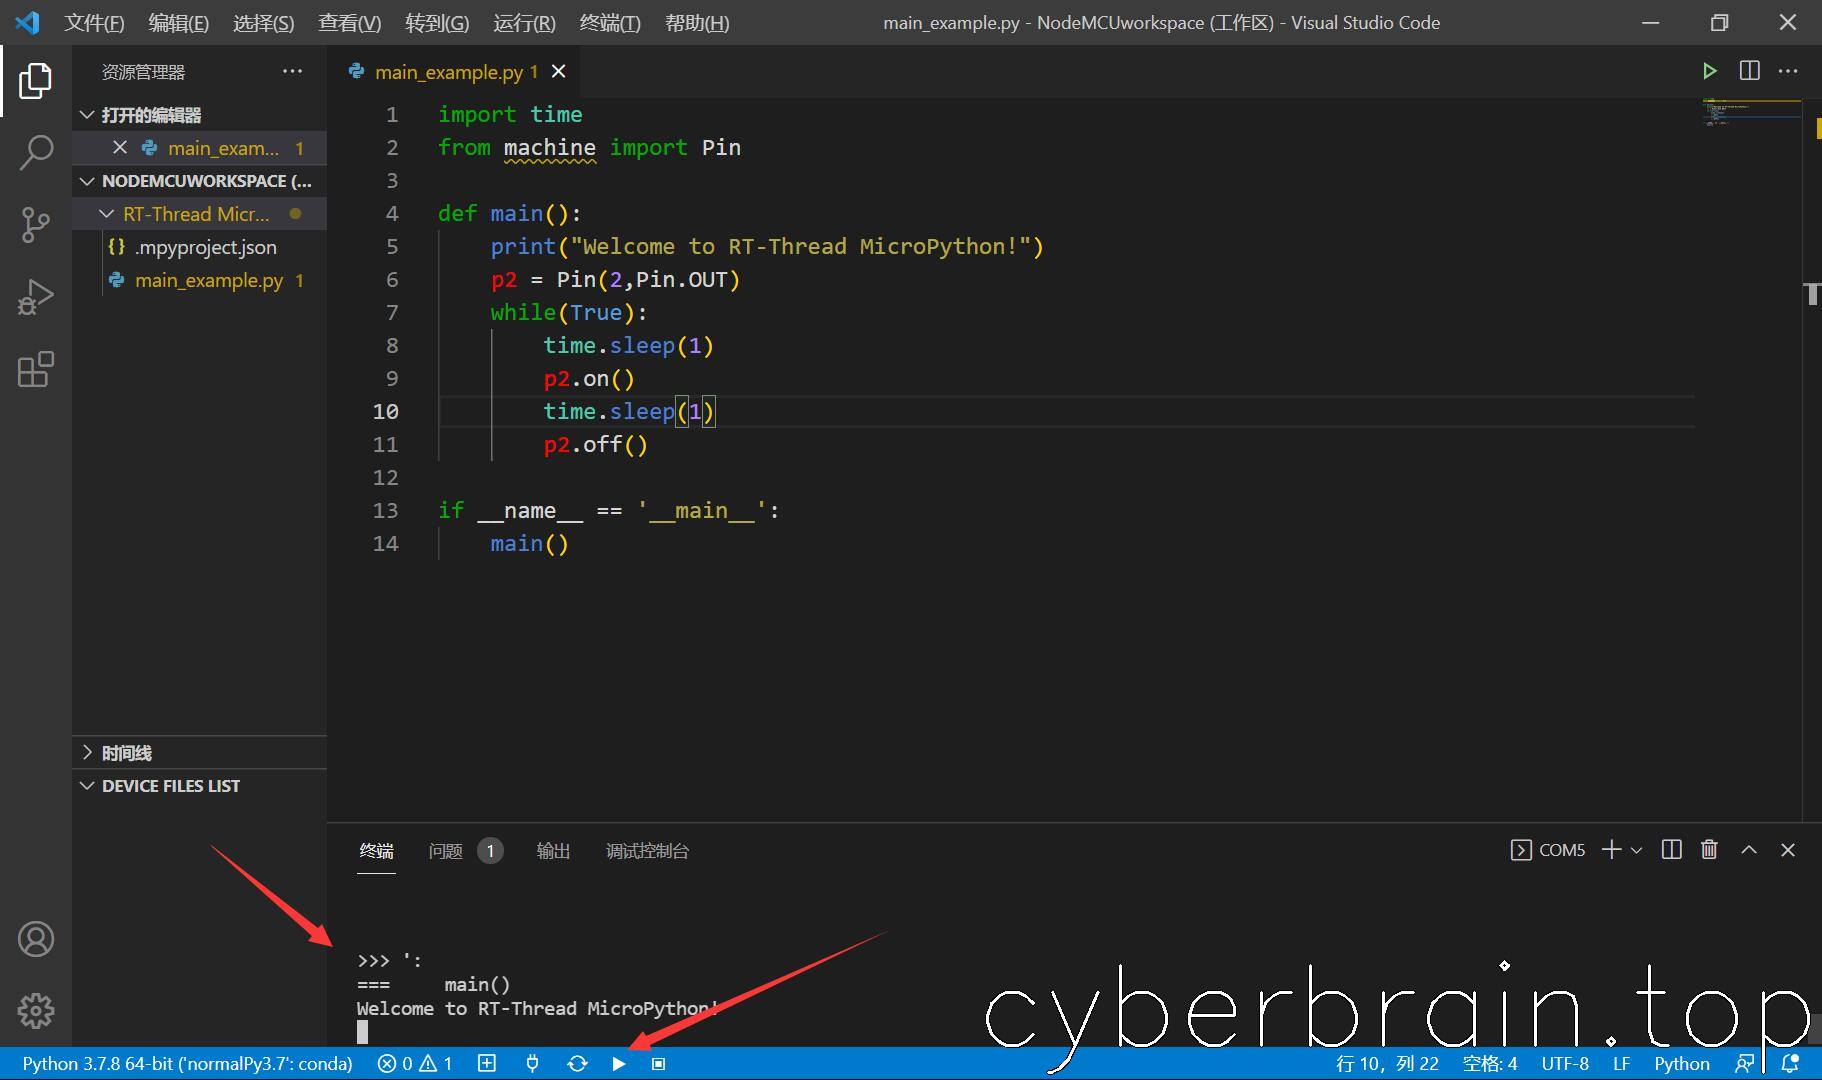Screen dimensions: 1822x1080
Task: Run Python file with the editor play icon
Action: pyautogui.click(x=1710, y=71)
